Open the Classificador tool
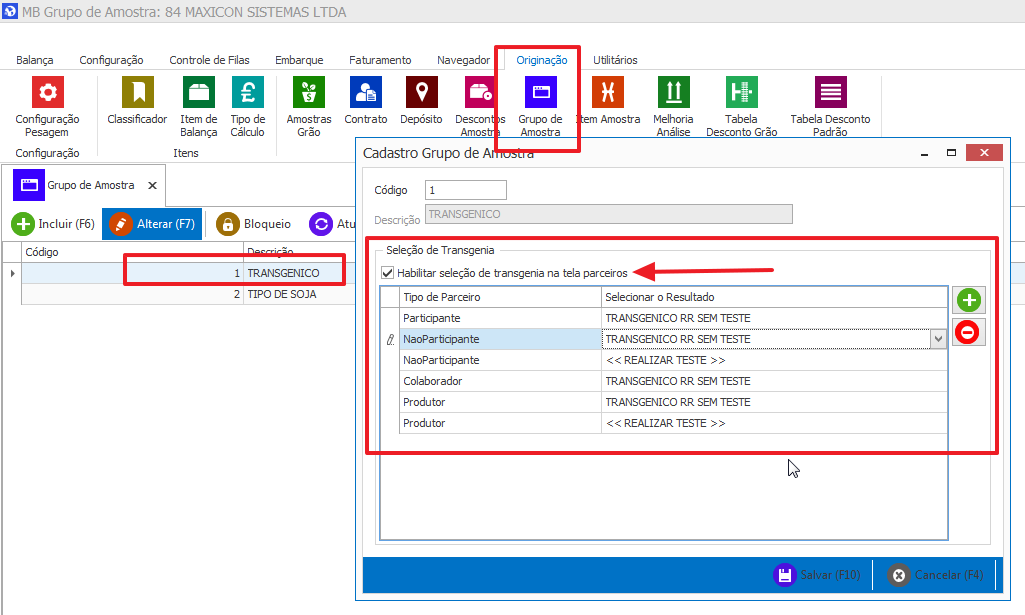The image size is (1025, 615). click(137, 100)
